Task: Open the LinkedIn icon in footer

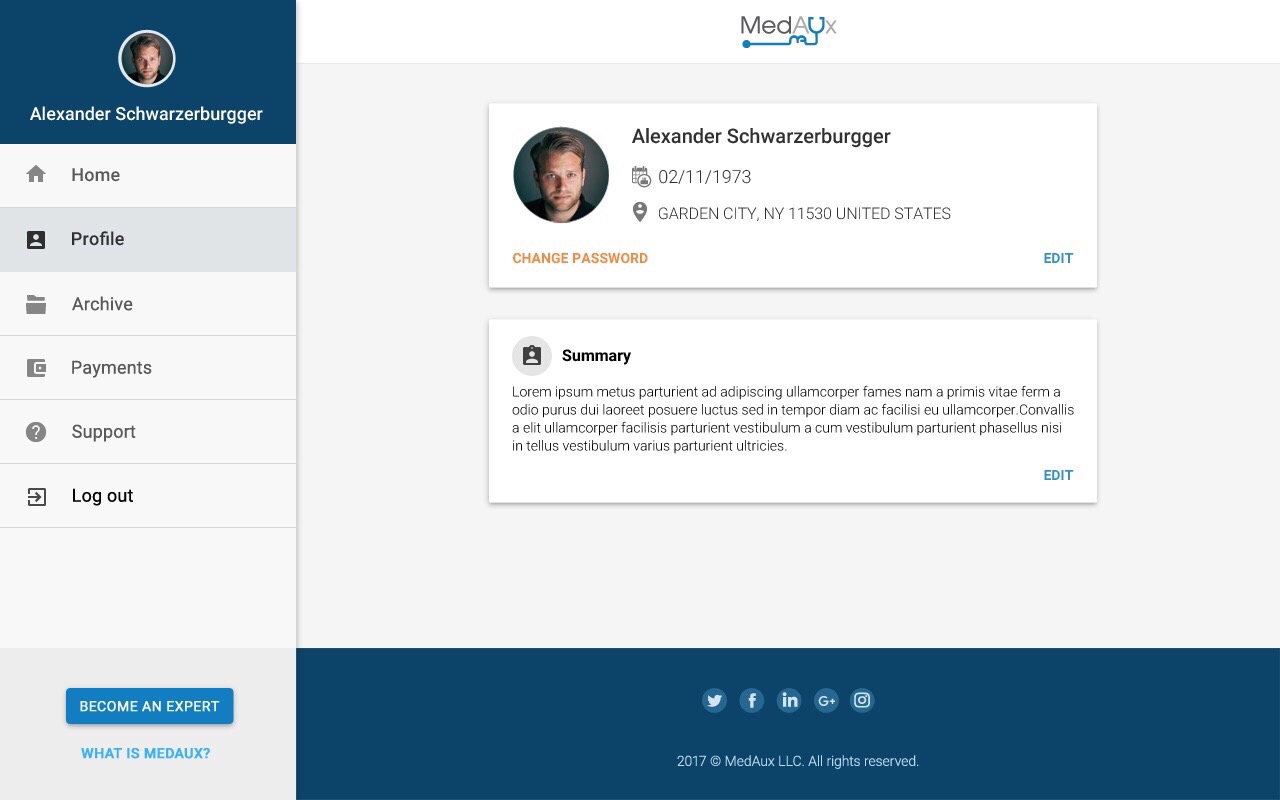Action: pos(789,701)
